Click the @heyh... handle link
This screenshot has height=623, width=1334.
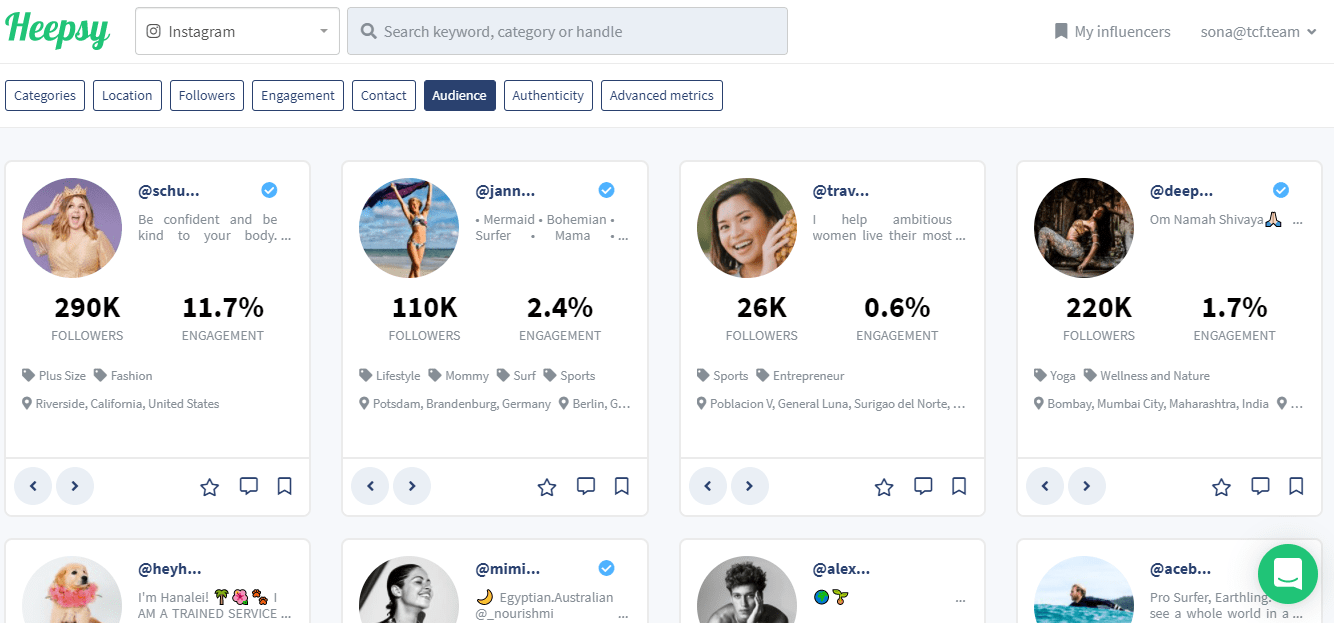[x=170, y=569]
